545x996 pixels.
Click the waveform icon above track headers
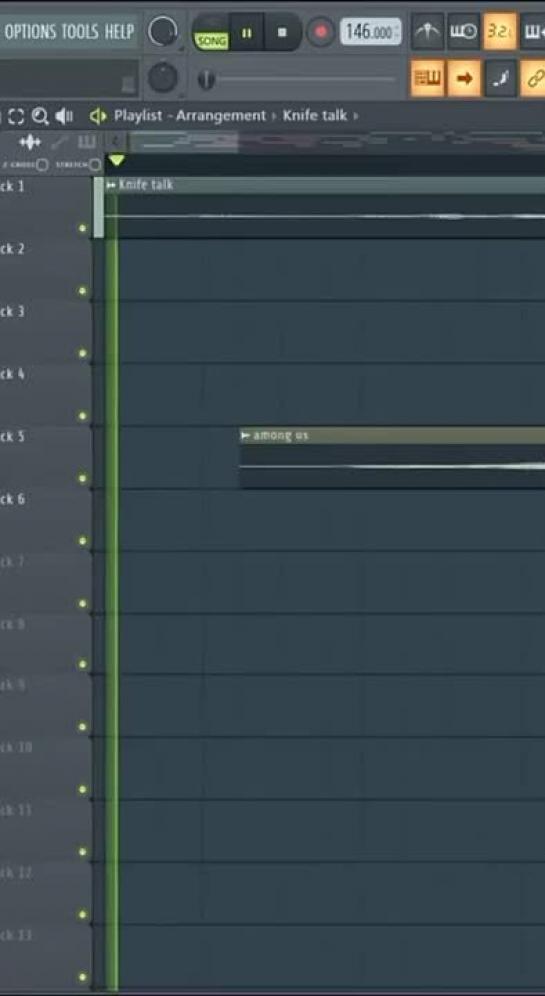pos(30,142)
